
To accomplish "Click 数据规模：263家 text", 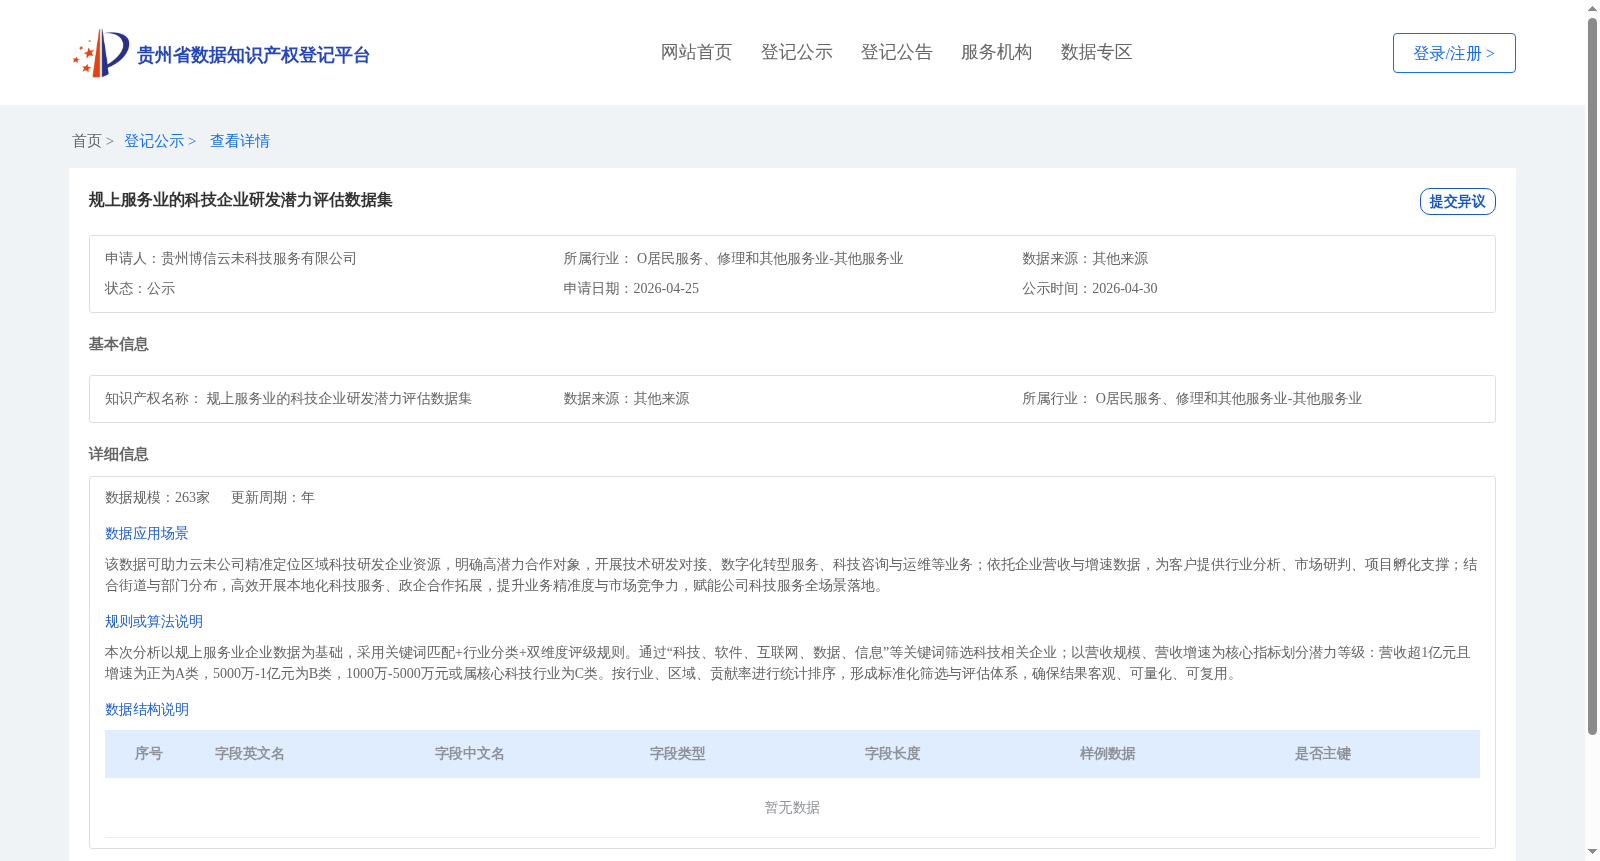I will [158, 497].
